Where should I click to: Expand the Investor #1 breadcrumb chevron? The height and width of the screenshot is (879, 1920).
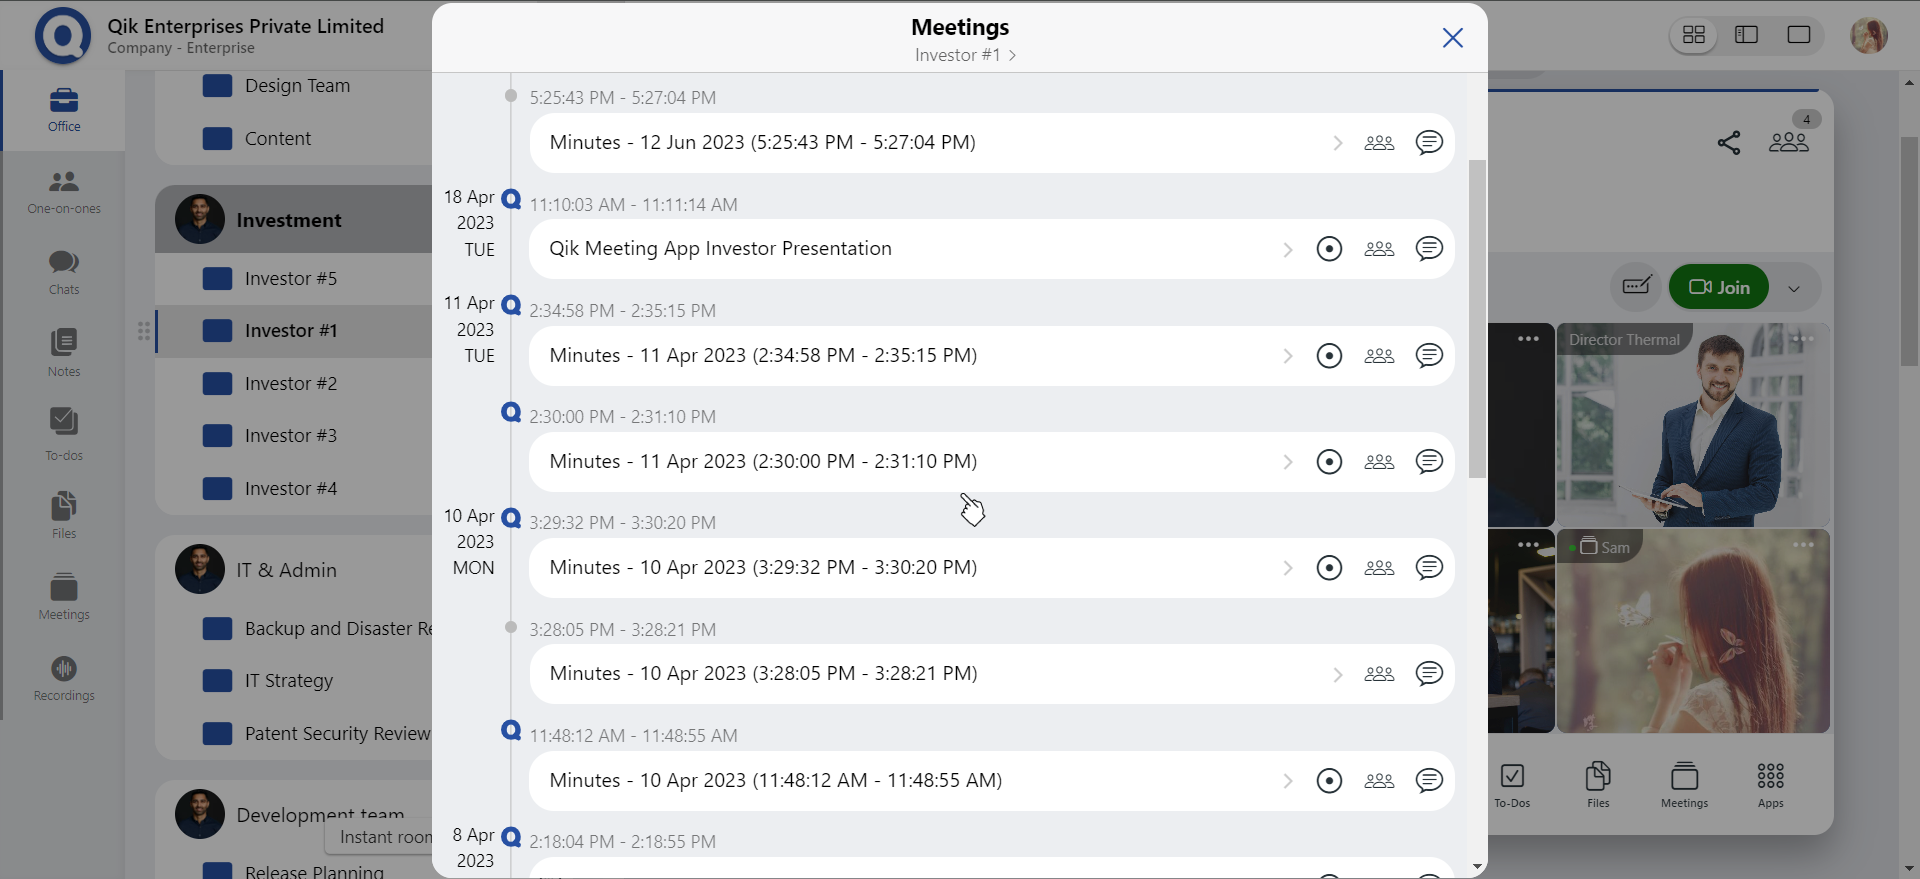tap(1012, 56)
